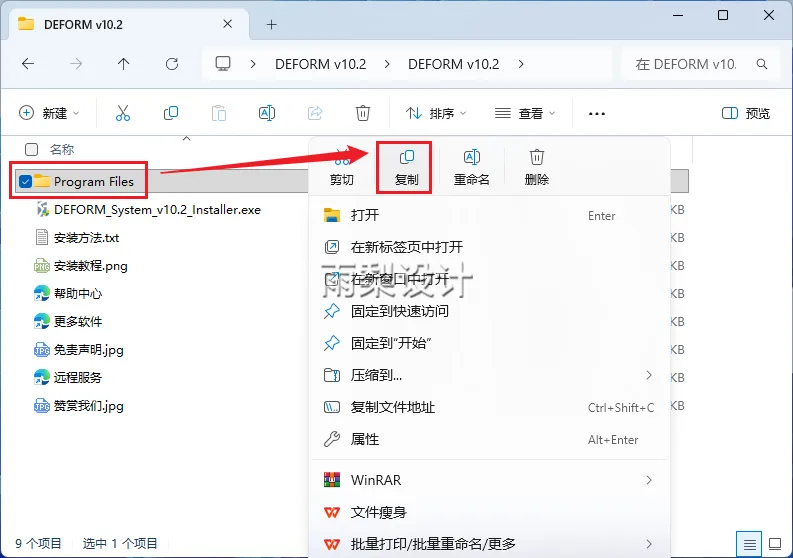Expand the 压缩到... submenu

[x=649, y=375]
